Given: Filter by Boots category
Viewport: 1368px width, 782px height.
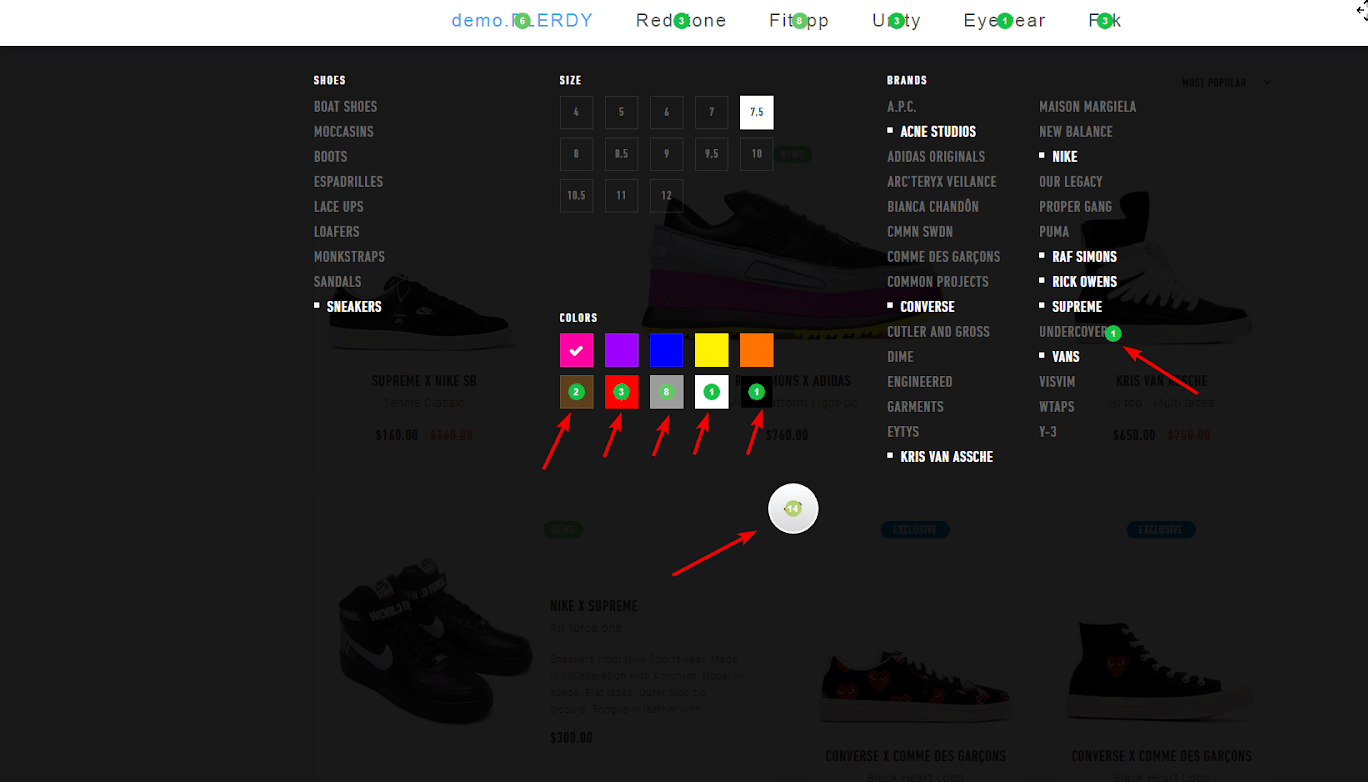Looking at the screenshot, I should click(x=331, y=157).
